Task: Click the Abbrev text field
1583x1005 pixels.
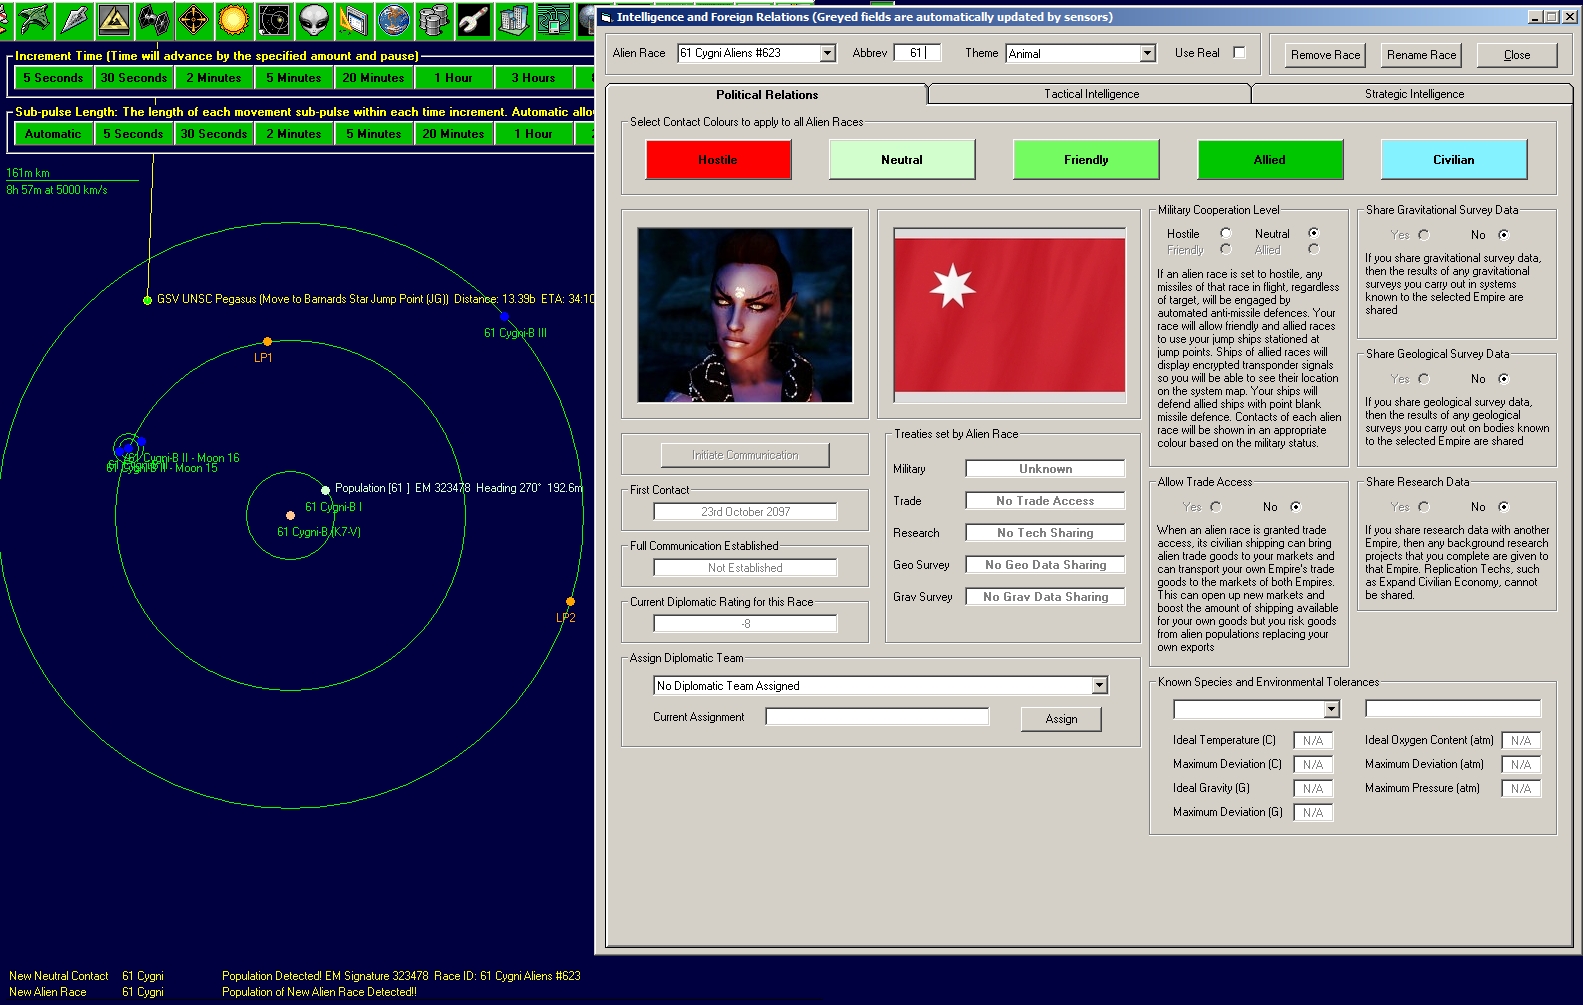Action: tap(916, 53)
